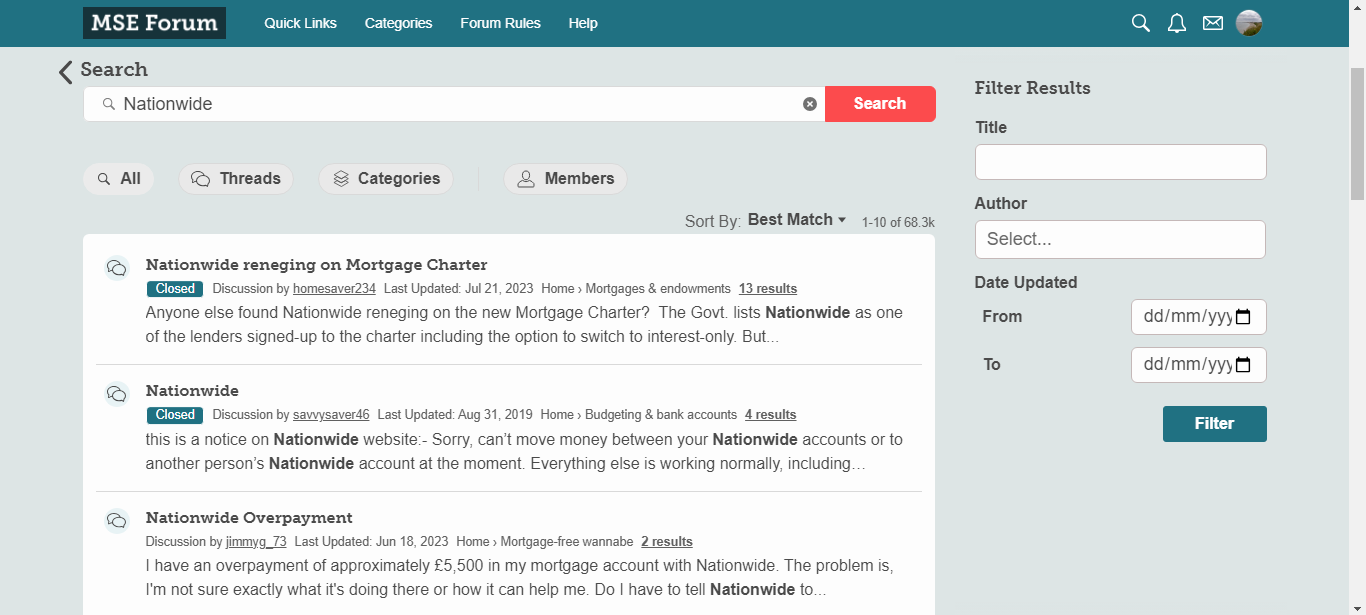Open the Budgeting & bank accounts breadcrumb

click(661, 415)
